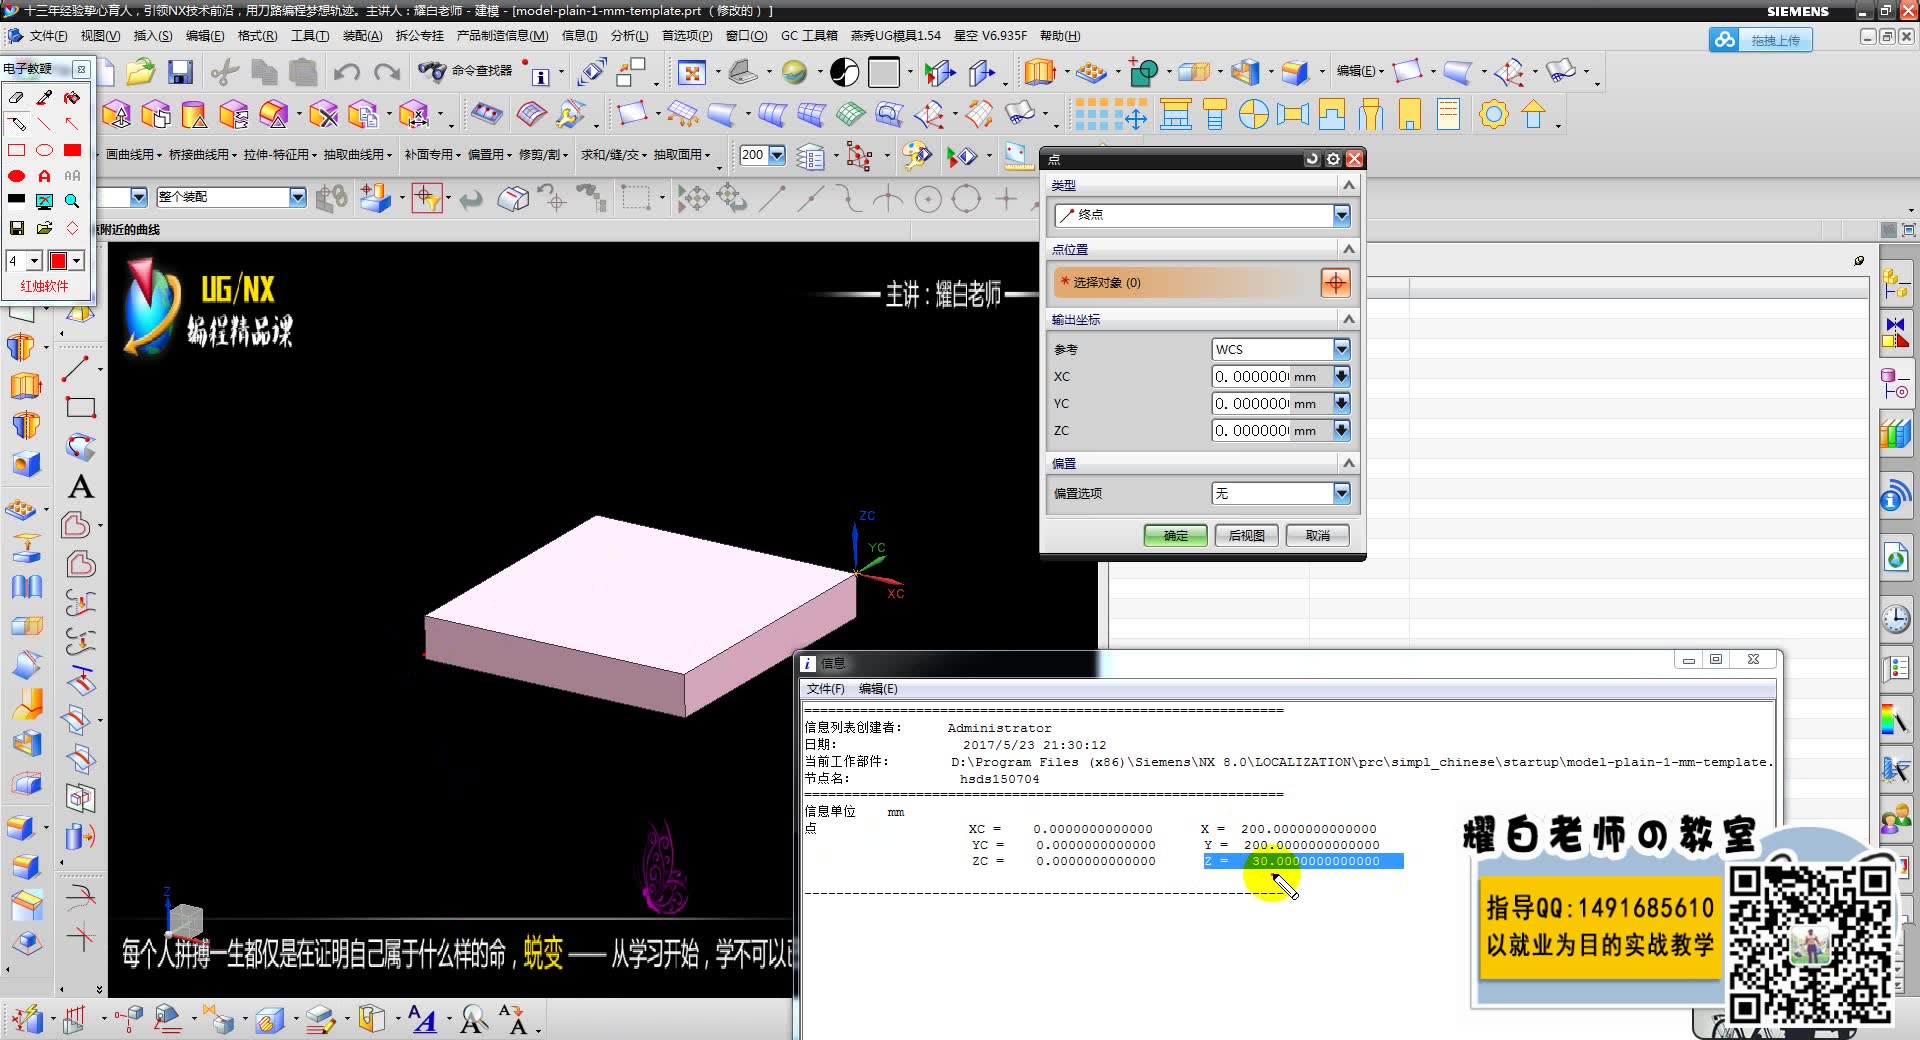Click the Fit view icon
1920x1040 pixels.
691,72
